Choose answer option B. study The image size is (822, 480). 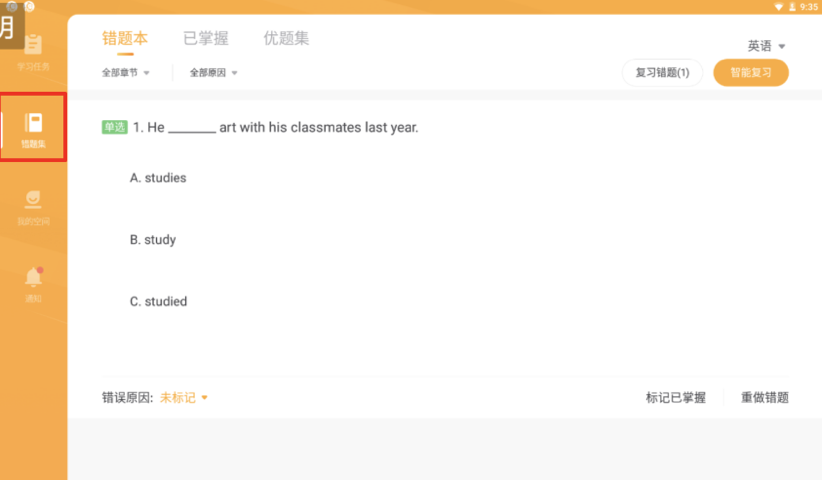click(153, 240)
